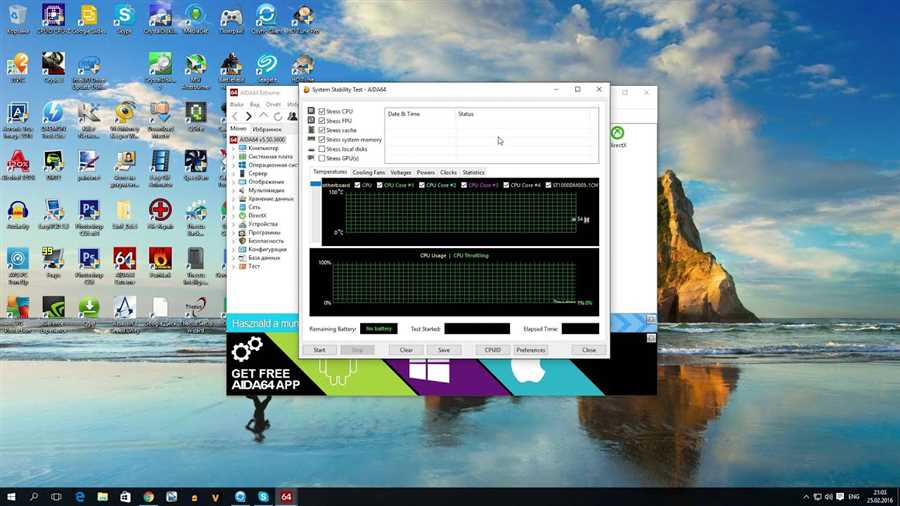The image size is (900, 506).
Task: Click GET FREE AIDA64 APP banner
Action: pyautogui.click(x=266, y=379)
